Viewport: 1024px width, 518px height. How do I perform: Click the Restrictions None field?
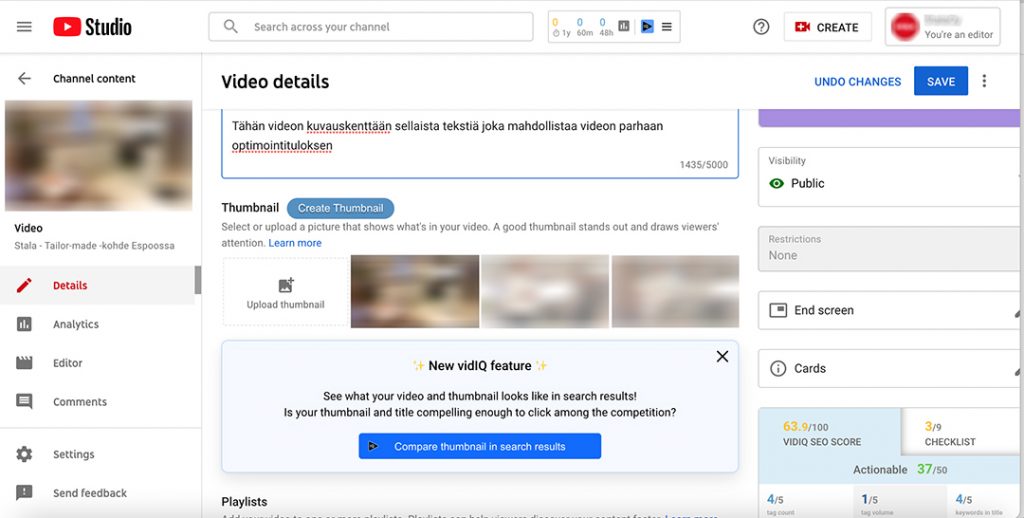(x=888, y=248)
